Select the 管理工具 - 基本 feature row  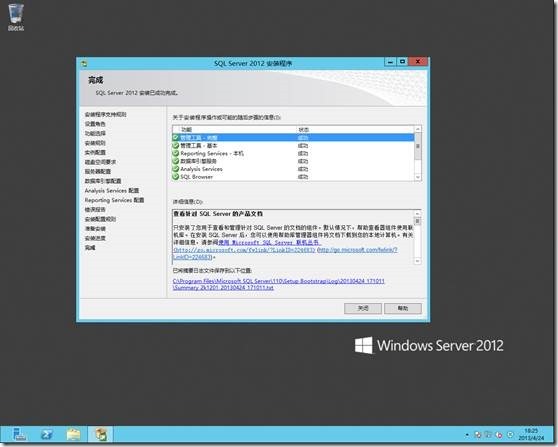294,146
